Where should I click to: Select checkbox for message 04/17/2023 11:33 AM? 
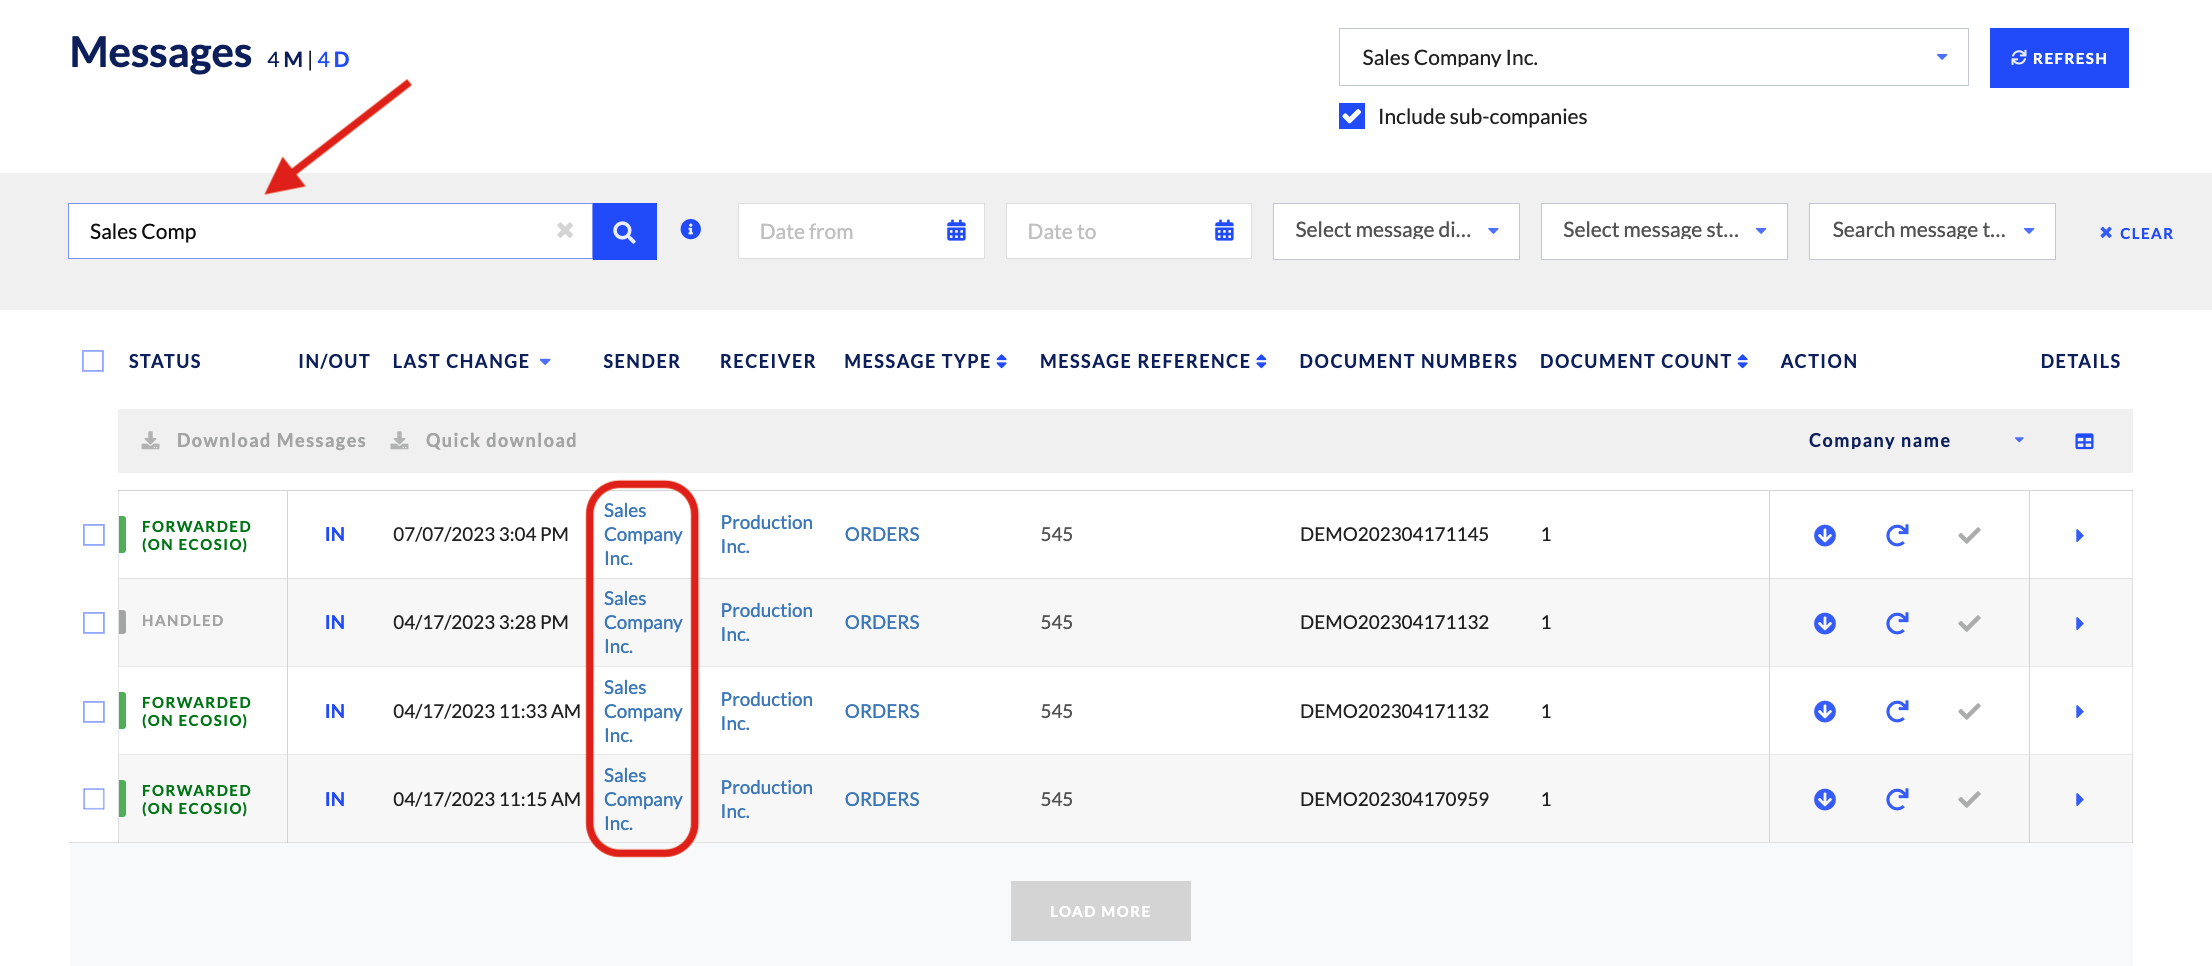[94, 711]
